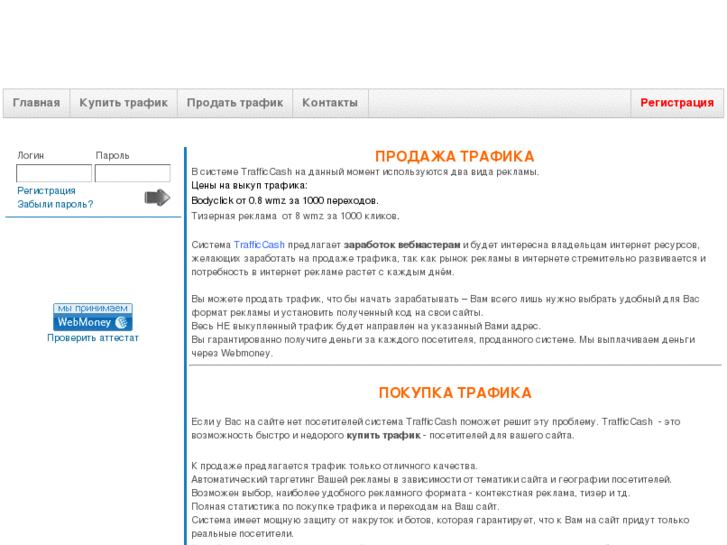Viewport: 727px width, 545px height.
Task: Click the Пароль label
Action: click(x=112, y=156)
